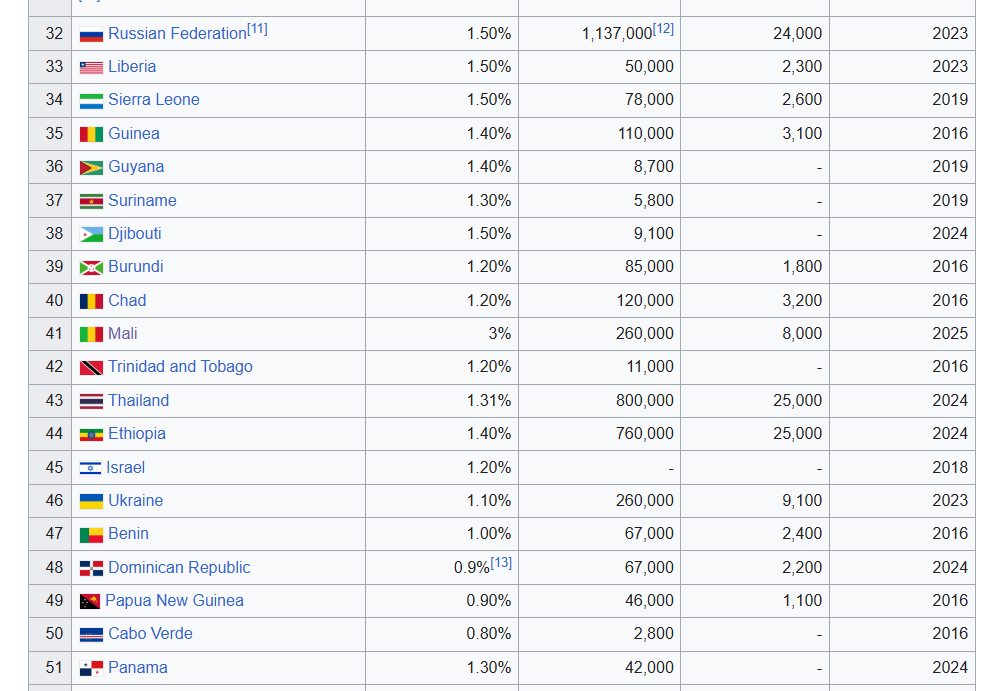Open the Guyana link
The width and height of the screenshot is (995, 691).
coord(136,167)
